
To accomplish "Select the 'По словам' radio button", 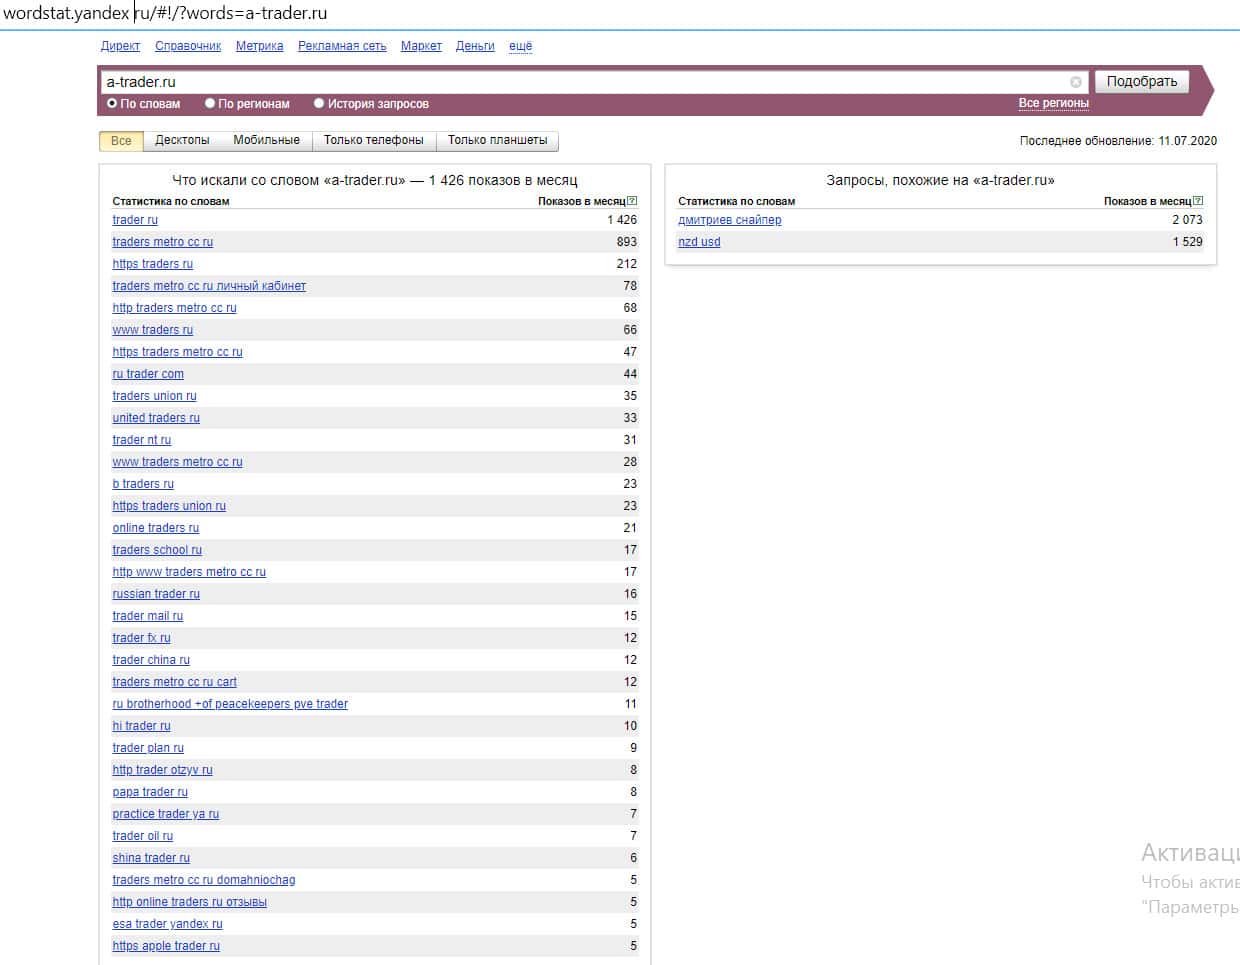I will (112, 103).
